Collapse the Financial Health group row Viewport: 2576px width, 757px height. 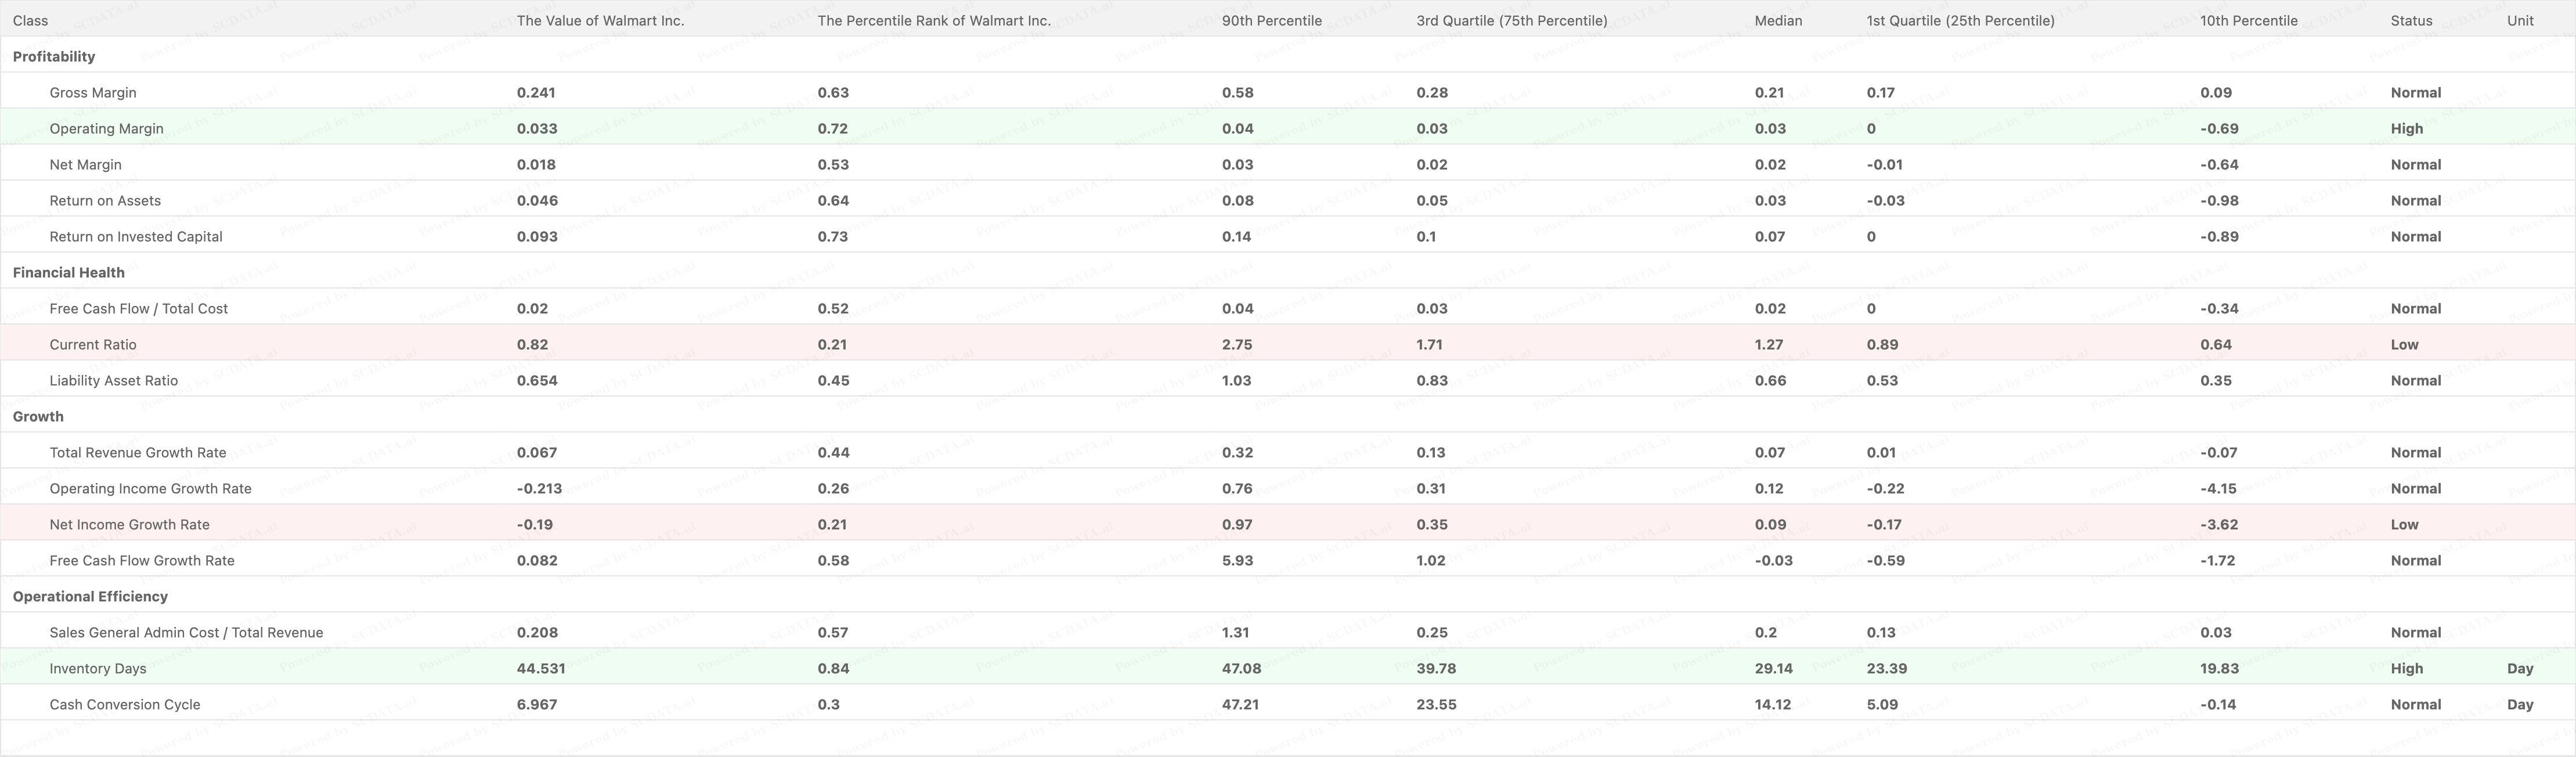point(69,272)
